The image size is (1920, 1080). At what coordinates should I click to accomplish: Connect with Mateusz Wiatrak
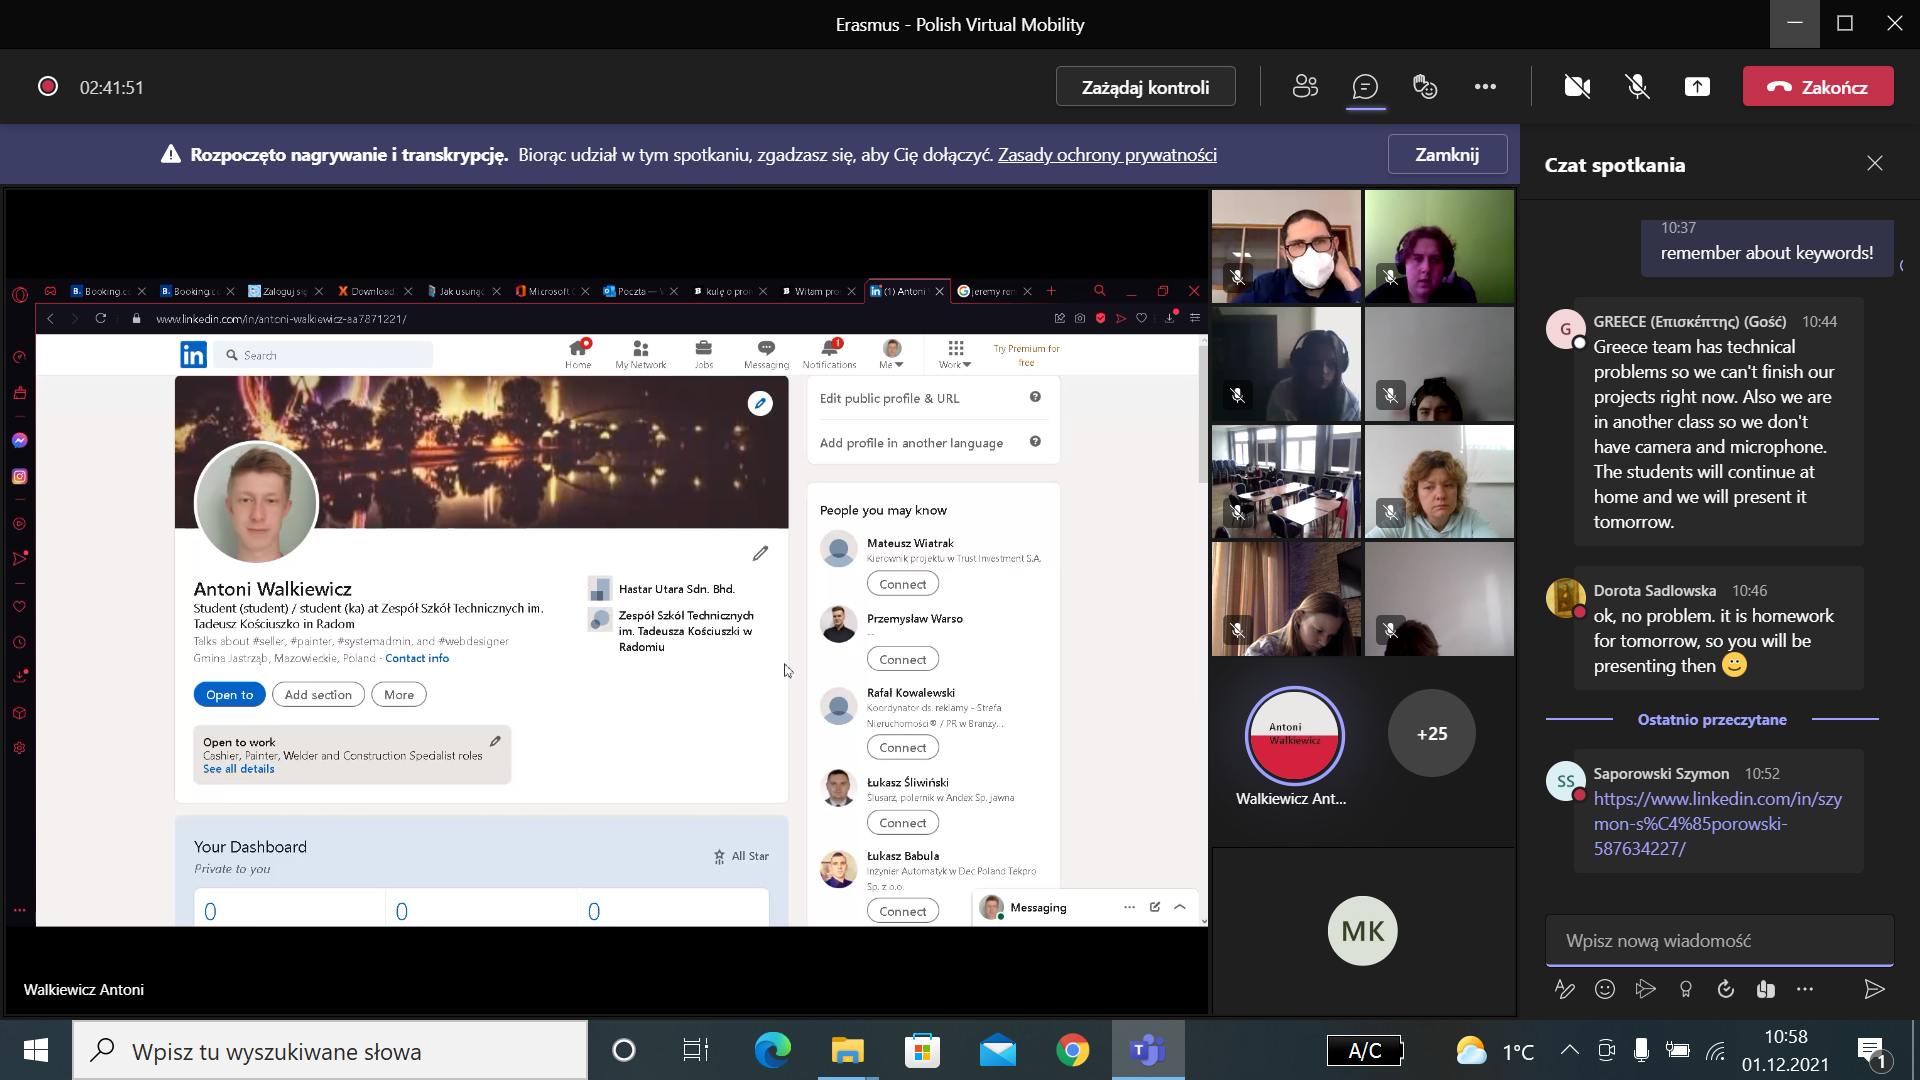[x=903, y=584]
